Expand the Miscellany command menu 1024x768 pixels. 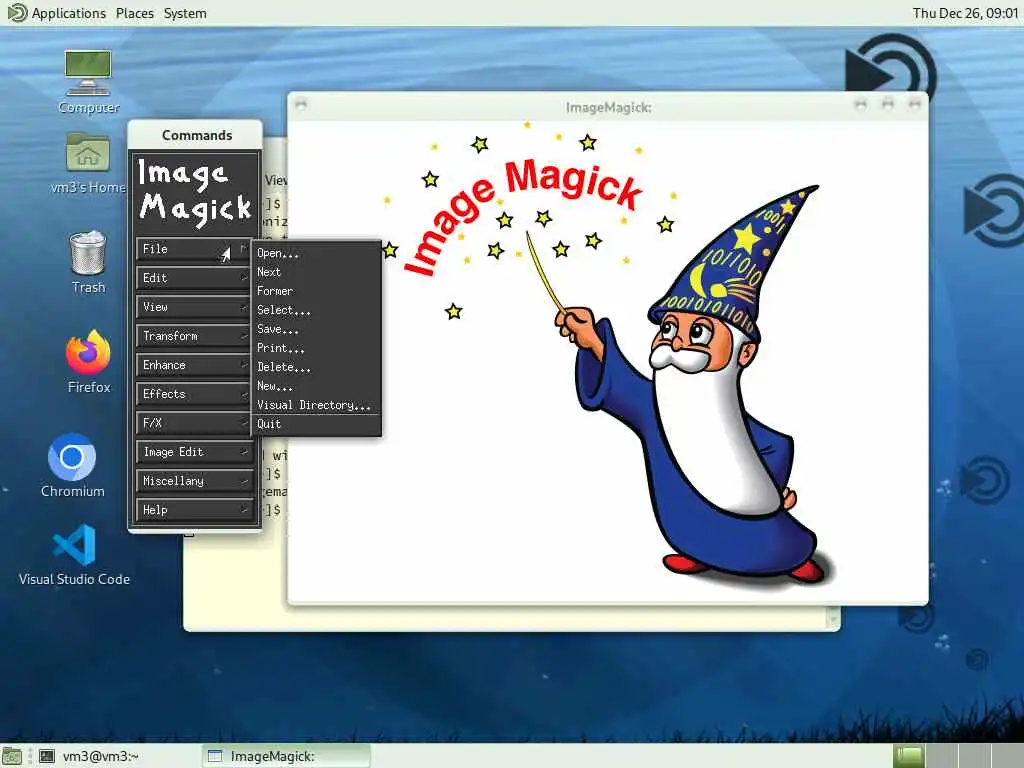(x=194, y=481)
